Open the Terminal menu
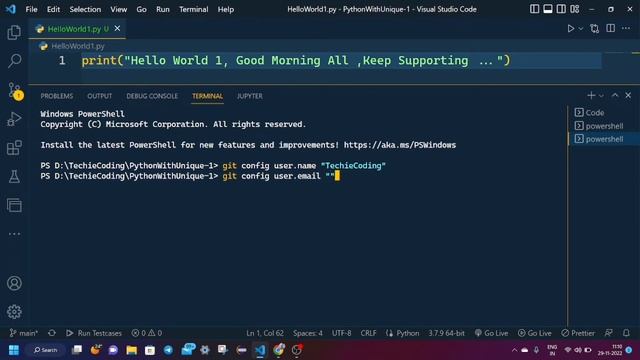The height and width of the screenshot is (360, 640). (193, 9)
